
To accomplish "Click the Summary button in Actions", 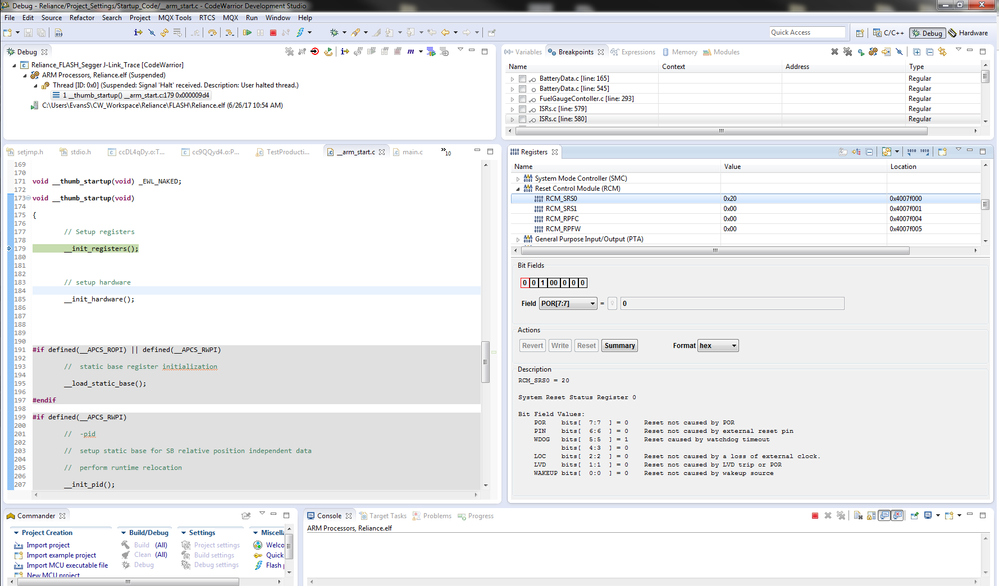I will coord(620,345).
